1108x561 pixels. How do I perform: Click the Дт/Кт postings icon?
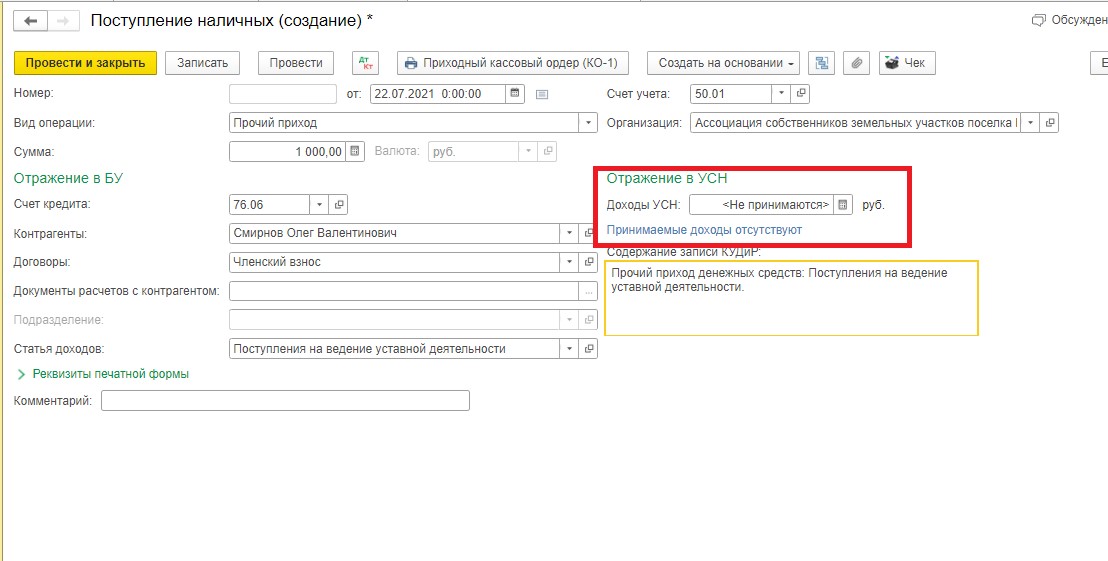tap(365, 63)
